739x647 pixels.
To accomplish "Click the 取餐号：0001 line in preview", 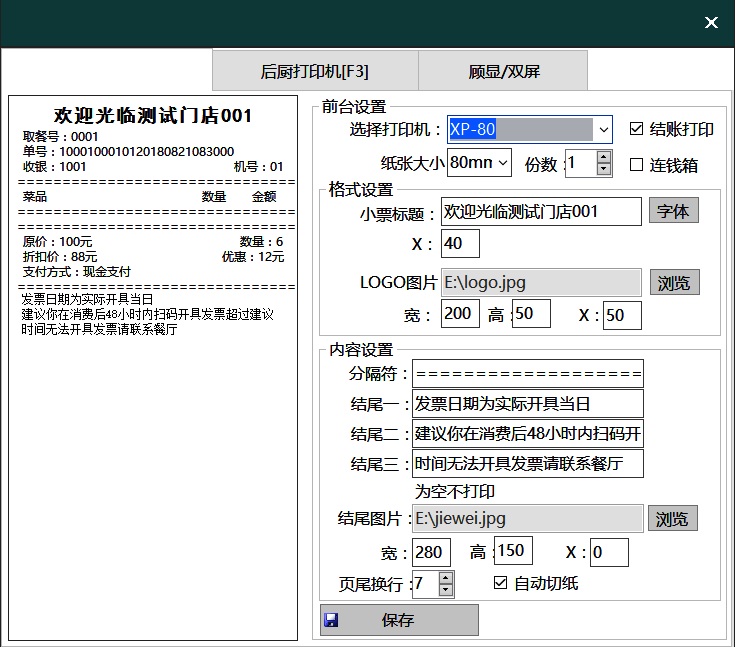I will click(x=60, y=137).
